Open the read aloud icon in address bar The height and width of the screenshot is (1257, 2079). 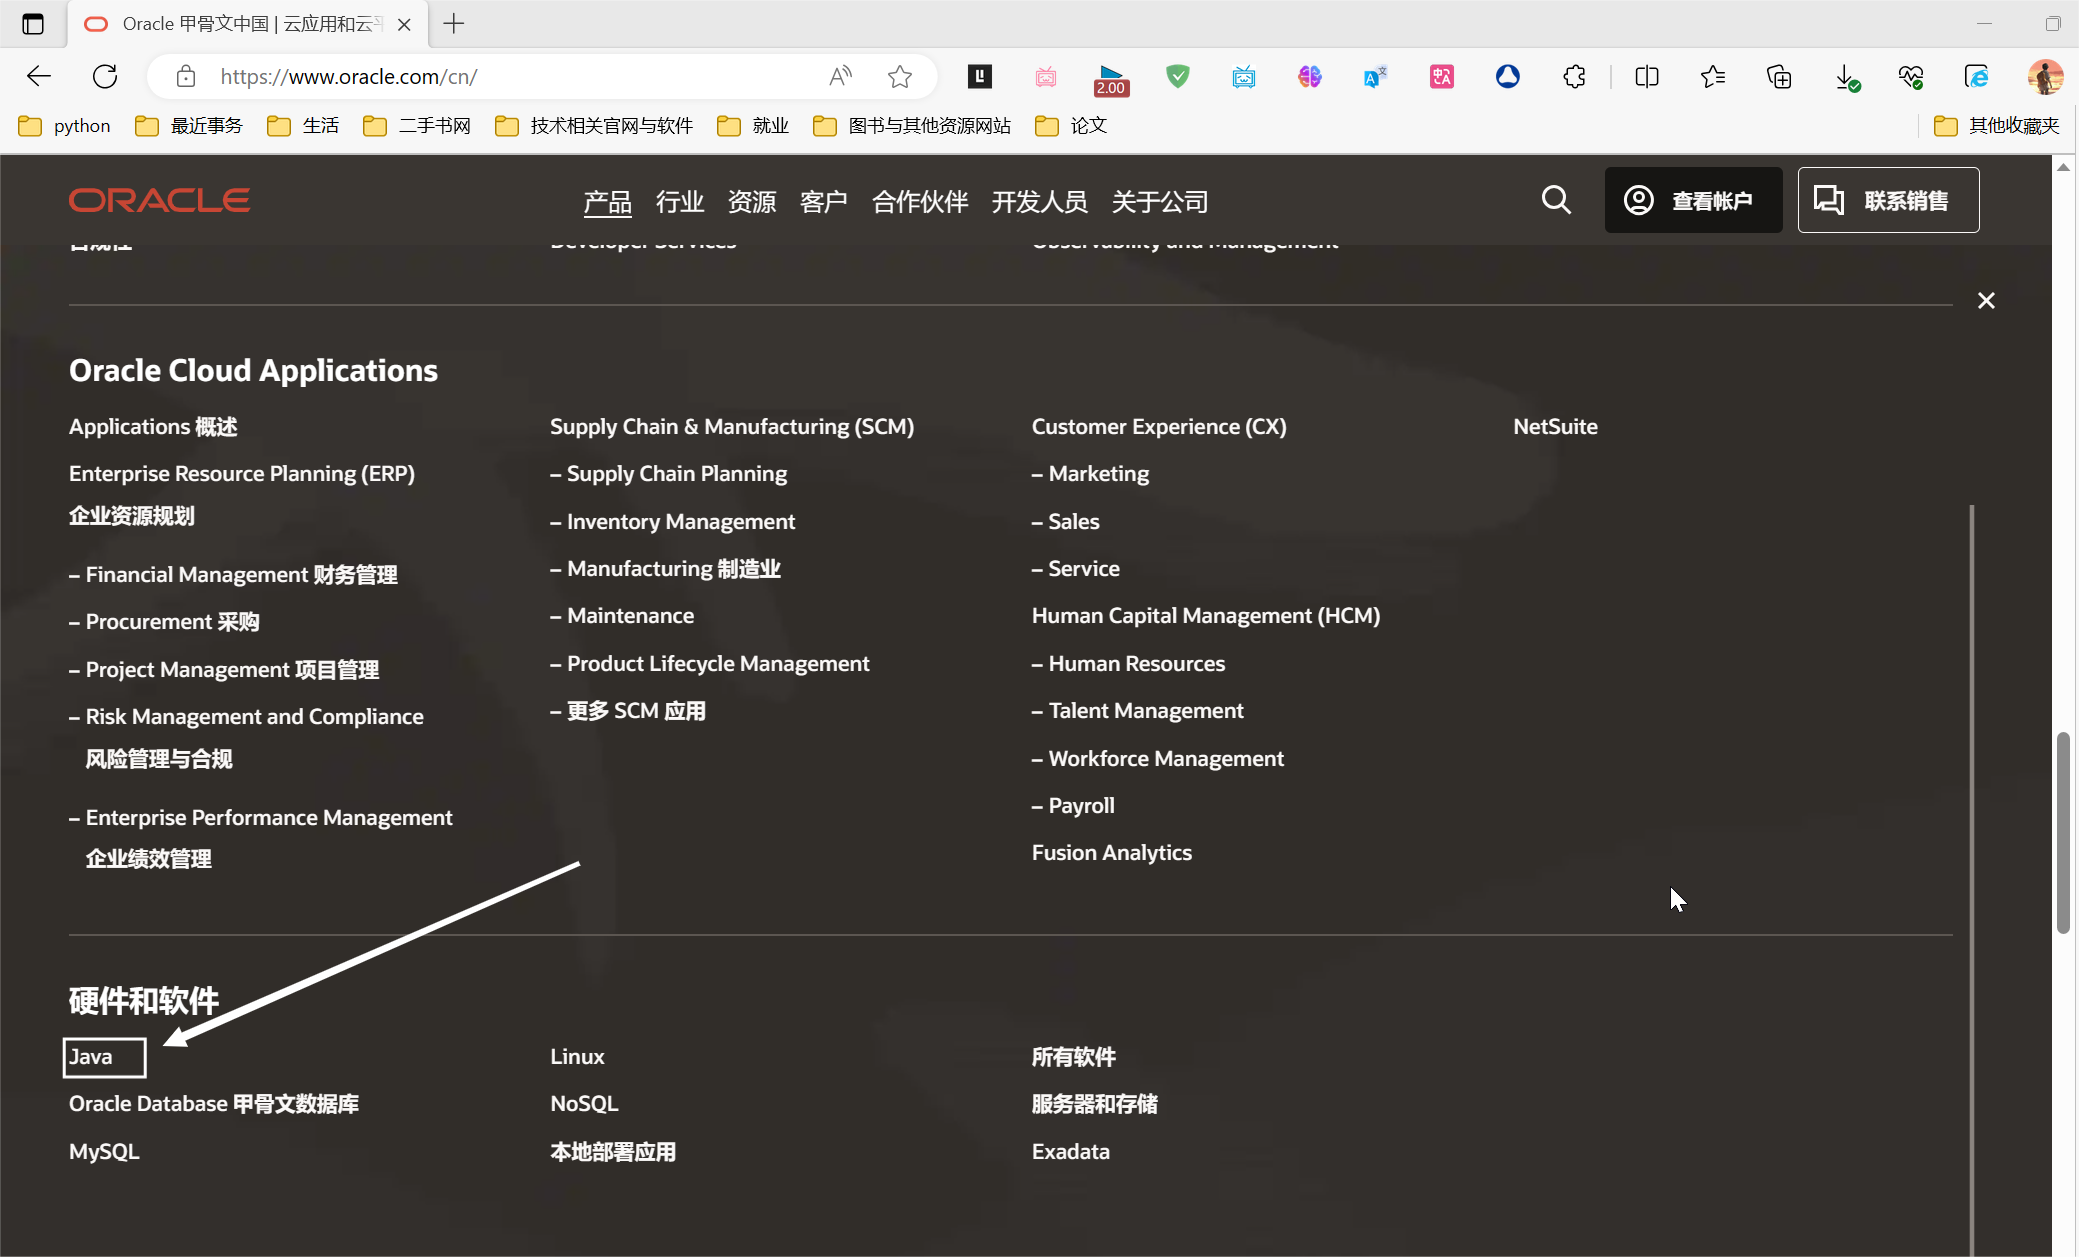841,76
